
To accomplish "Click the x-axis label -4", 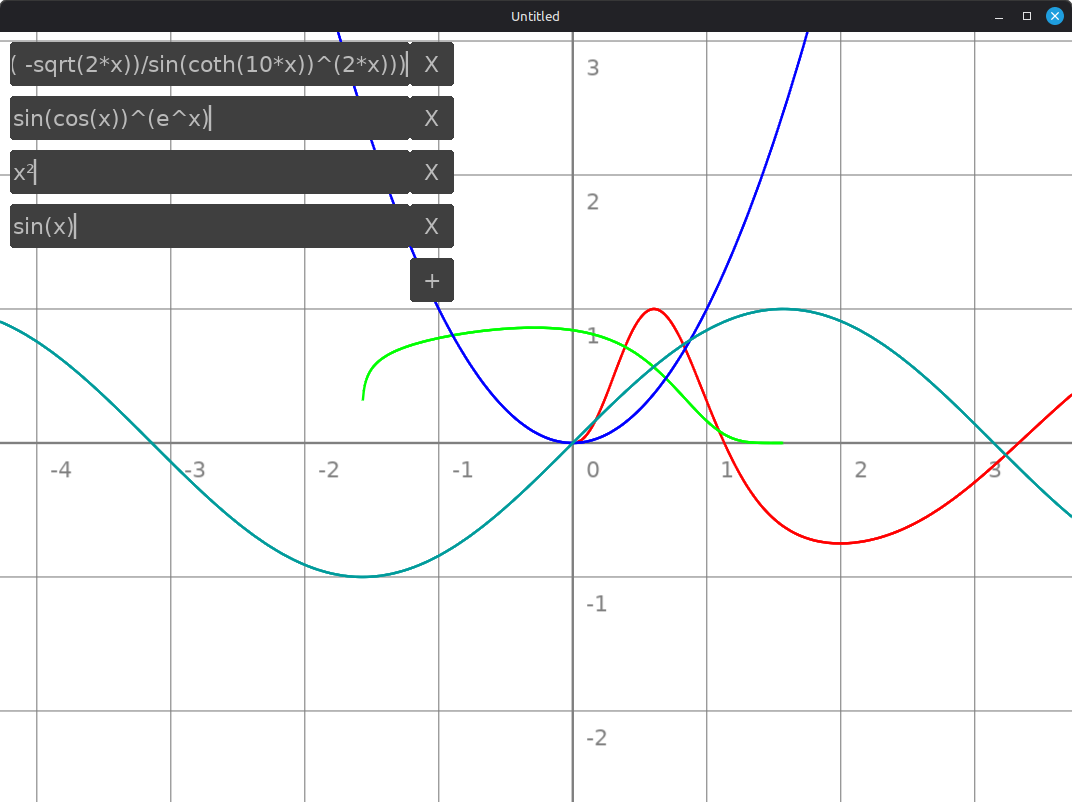I will [x=60, y=469].
